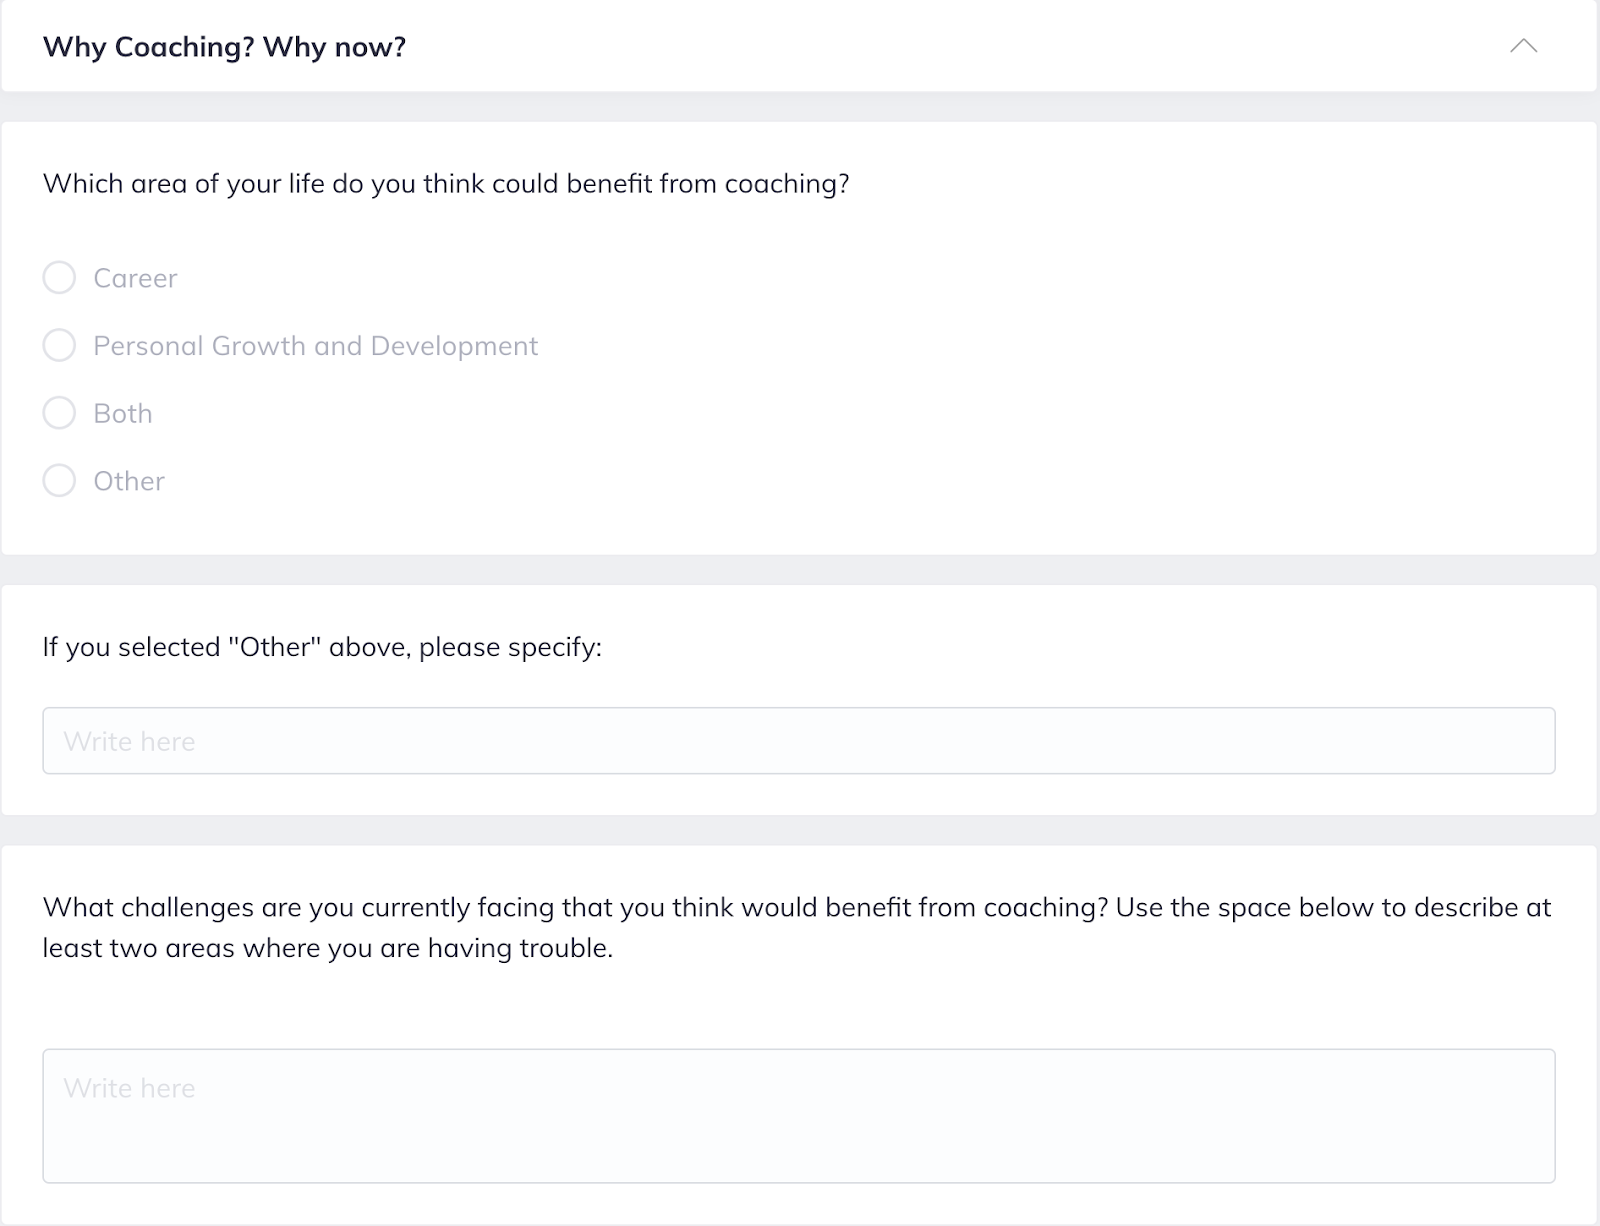Click the 'Why Coaching? Why now?' header title
This screenshot has height=1226, width=1600.
coord(224,47)
